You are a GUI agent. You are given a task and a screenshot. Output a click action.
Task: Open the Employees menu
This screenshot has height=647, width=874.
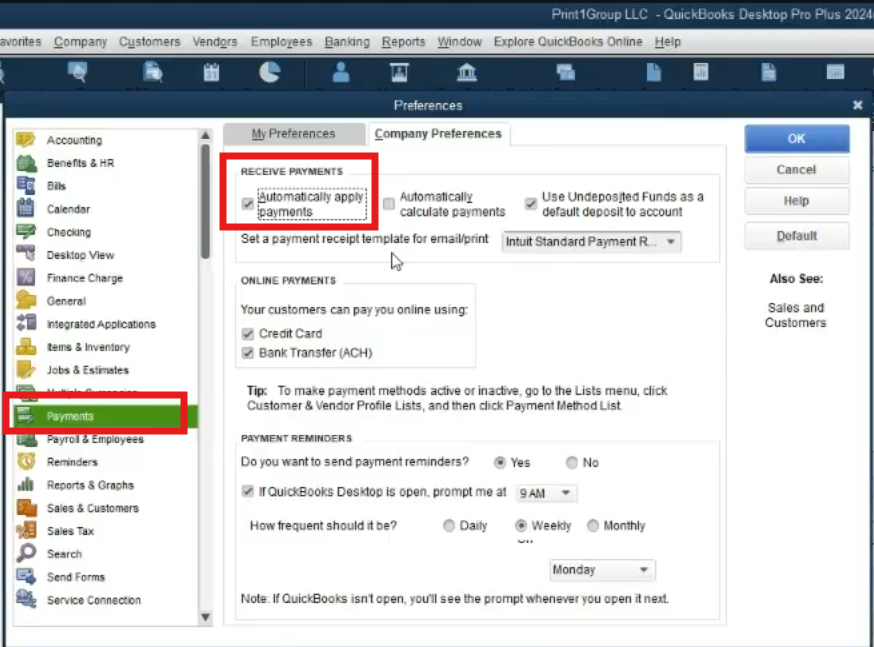pos(281,42)
